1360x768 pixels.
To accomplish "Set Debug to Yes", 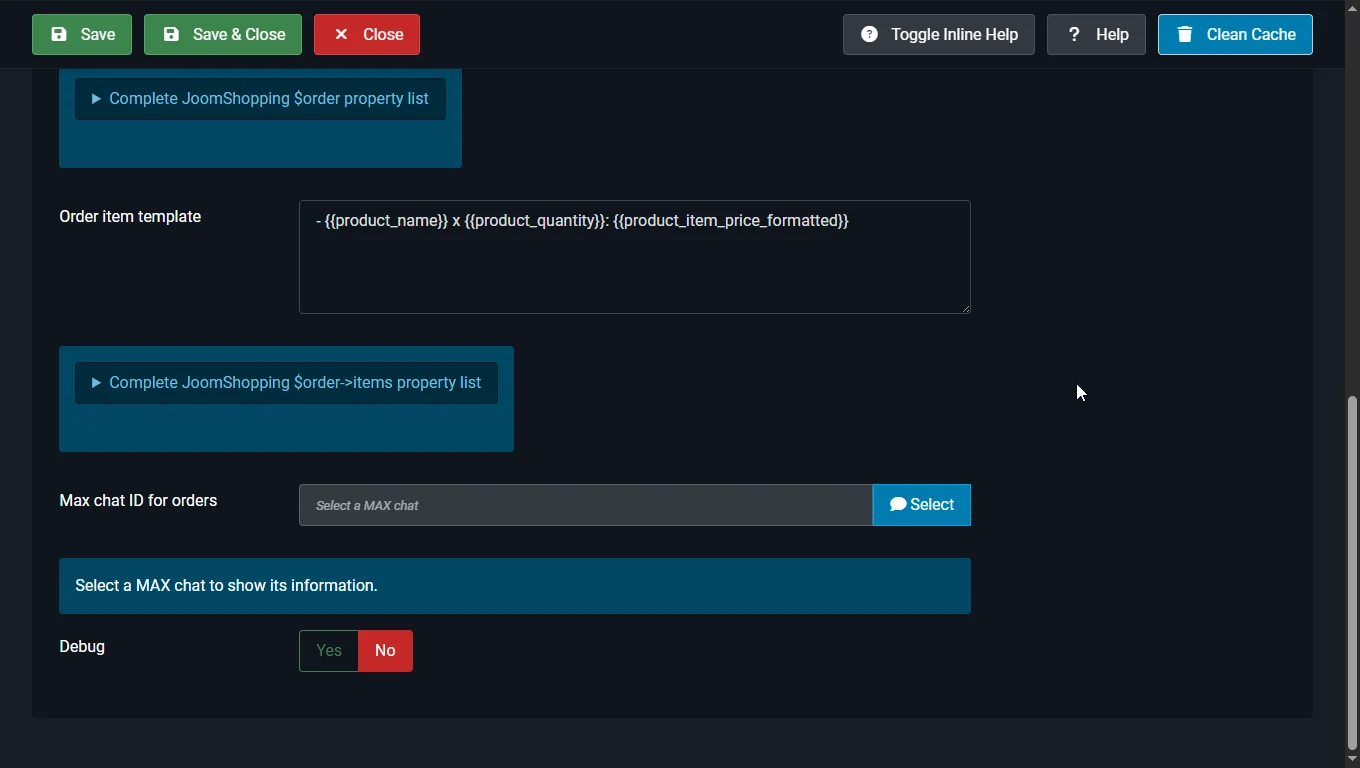I will pos(329,651).
